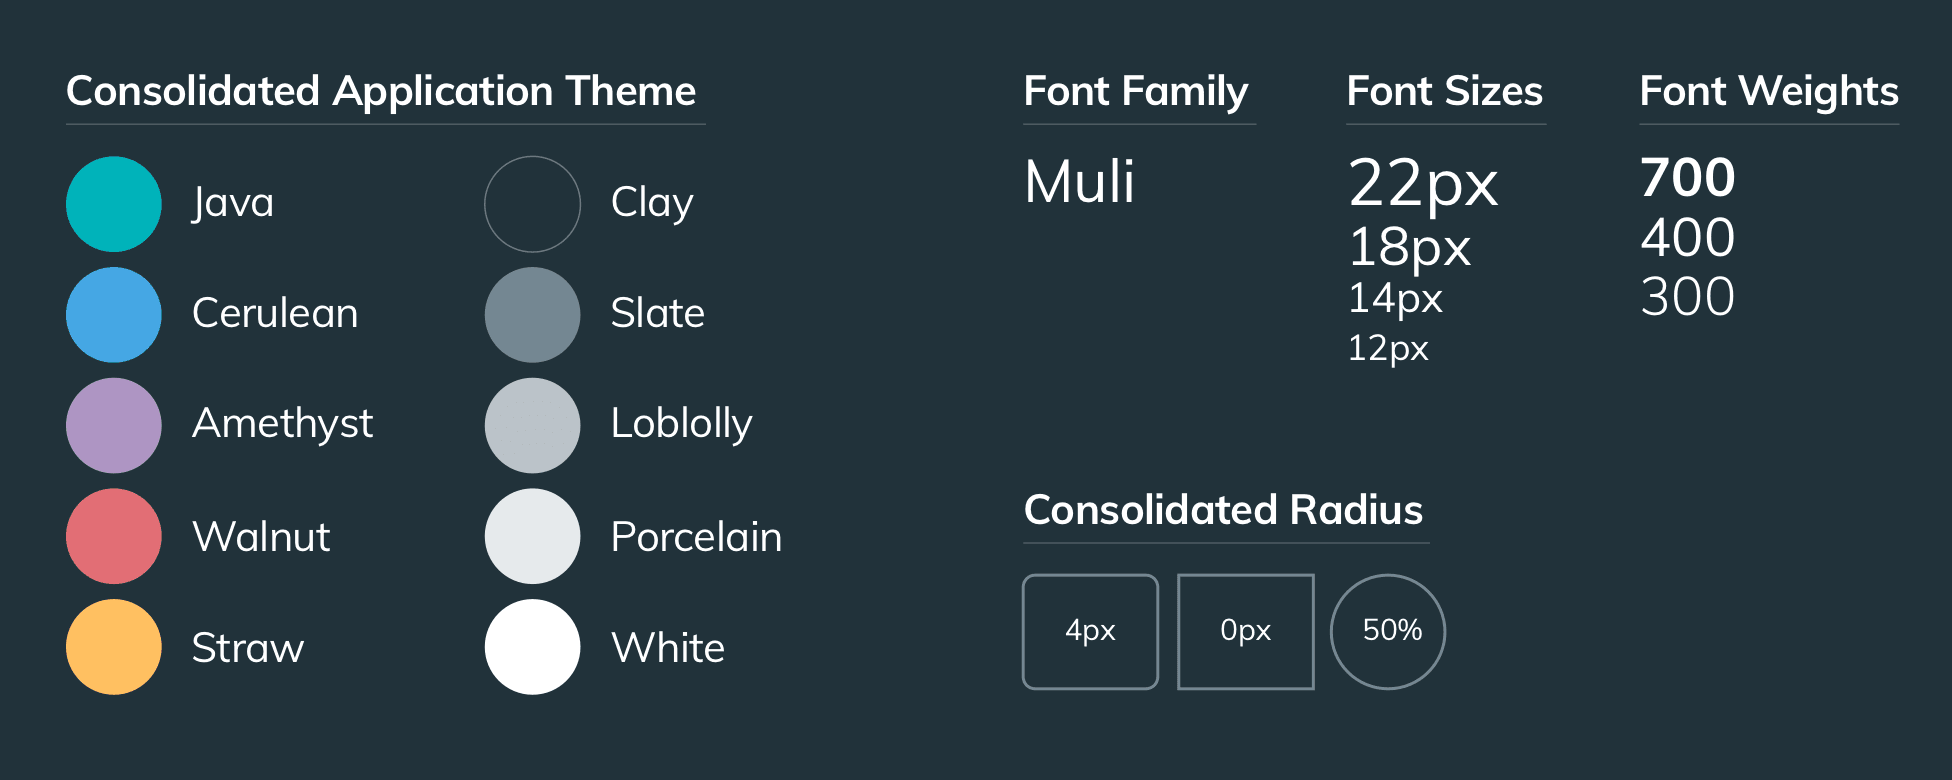The image size is (1952, 780).
Task: Click the Java teal color swatch
Action: pyautogui.click(x=114, y=204)
